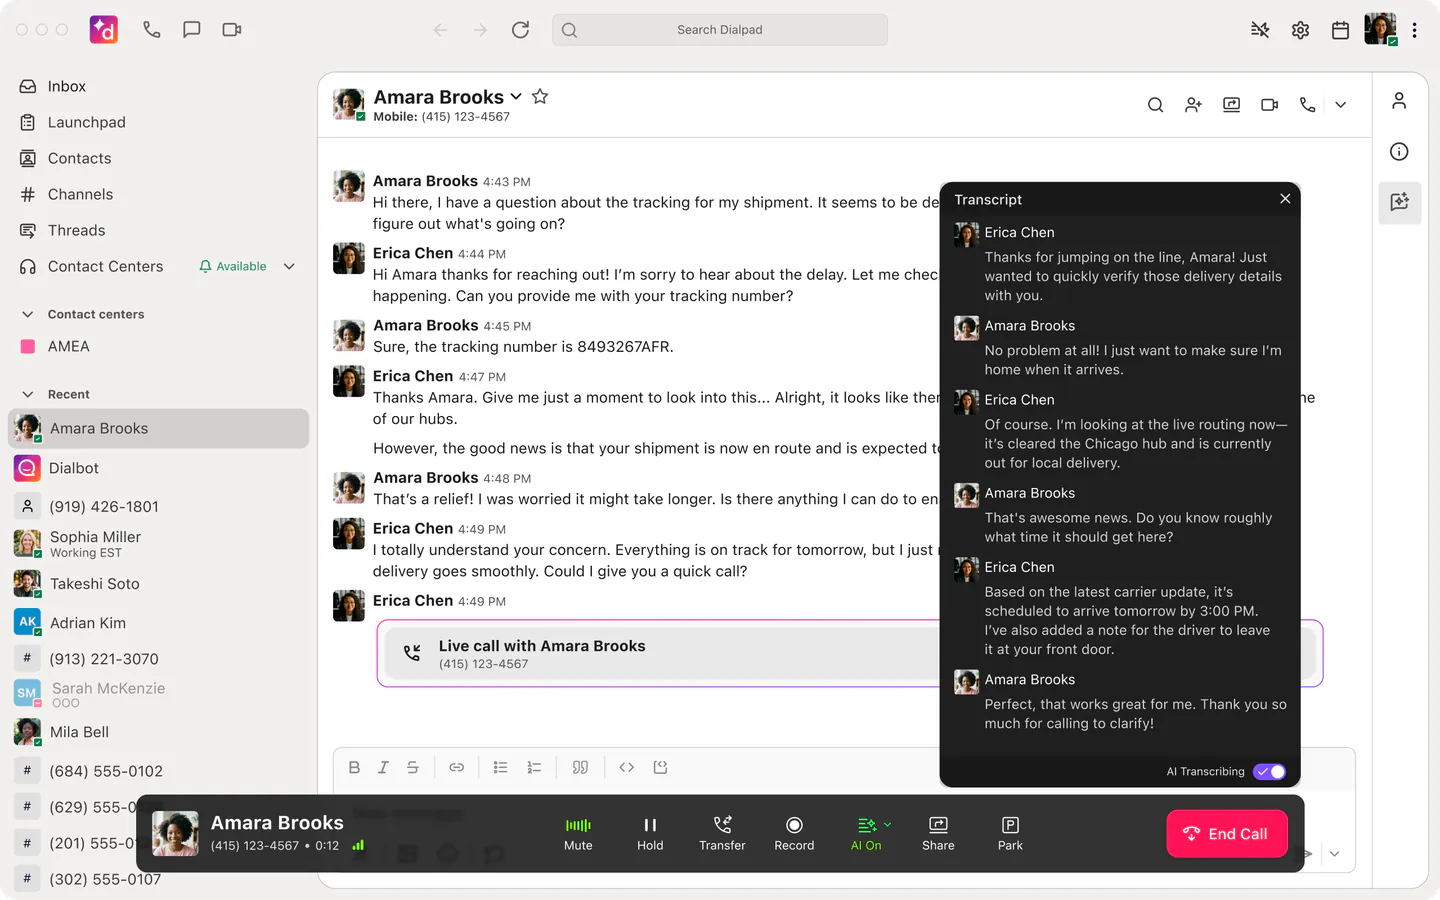The width and height of the screenshot is (1440, 900).
Task: Click the Search Dialpad field
Action: click(720, 30)
